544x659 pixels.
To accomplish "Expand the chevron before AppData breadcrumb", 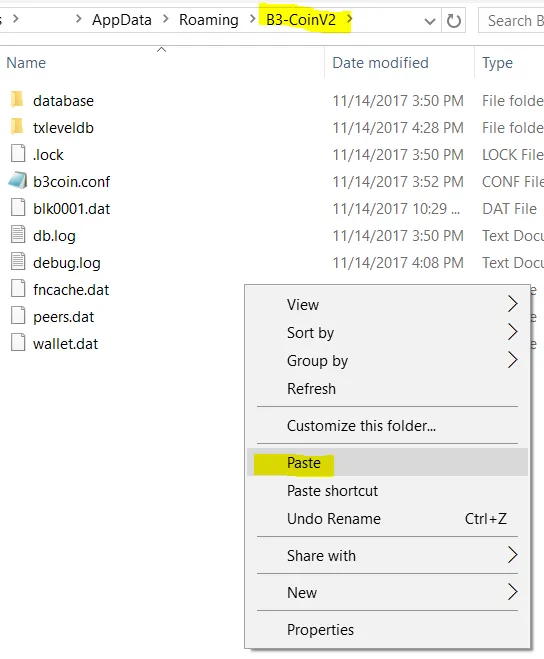I will 79,19.
